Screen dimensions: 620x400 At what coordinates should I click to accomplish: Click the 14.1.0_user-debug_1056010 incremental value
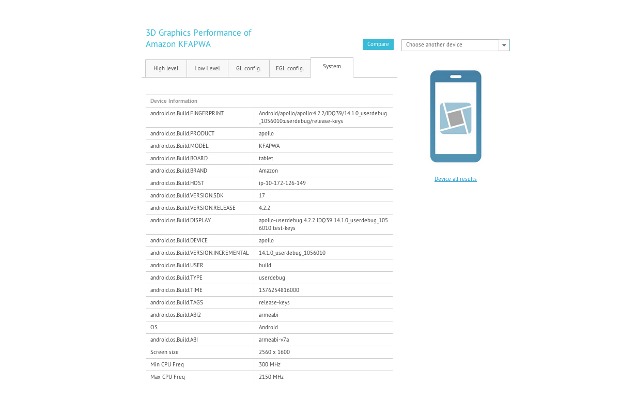tap(292, 253)
